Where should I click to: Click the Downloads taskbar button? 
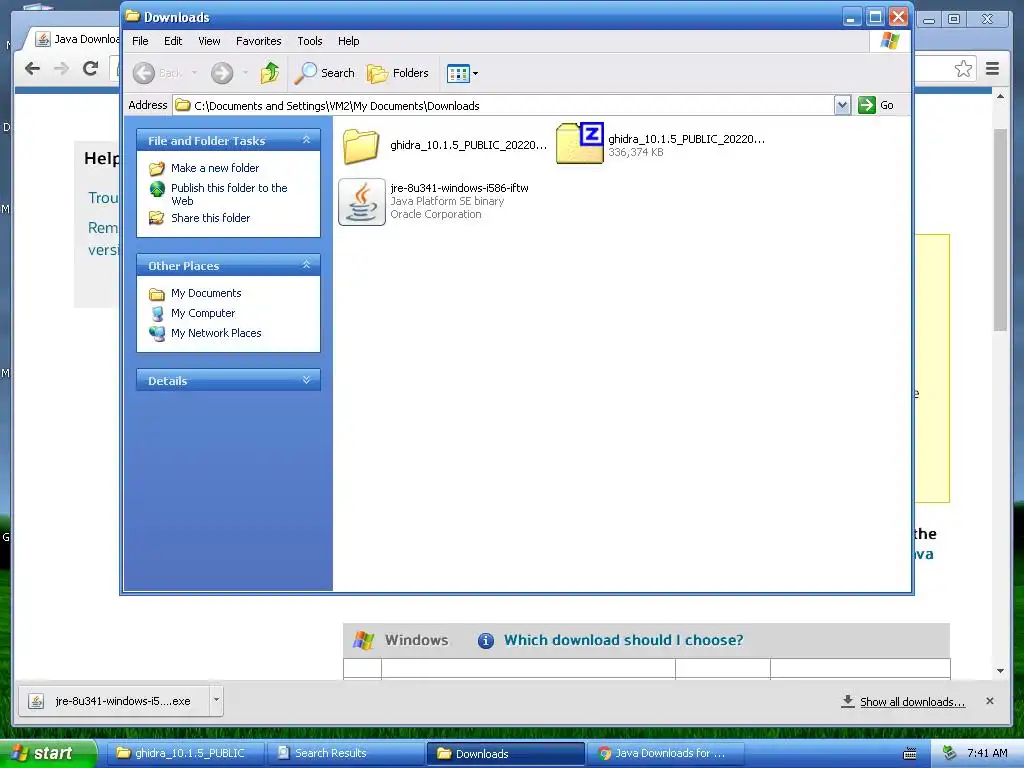click(505, 753)
